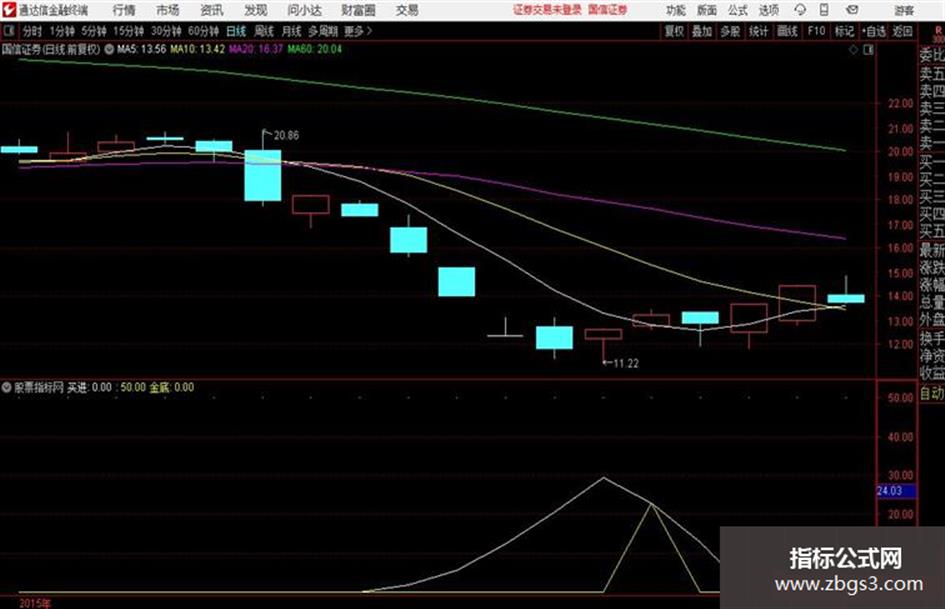This screenshot has height=609, width=945.
Task: Click the 复权 toolbar button
Action: click(x=674, y=31)
